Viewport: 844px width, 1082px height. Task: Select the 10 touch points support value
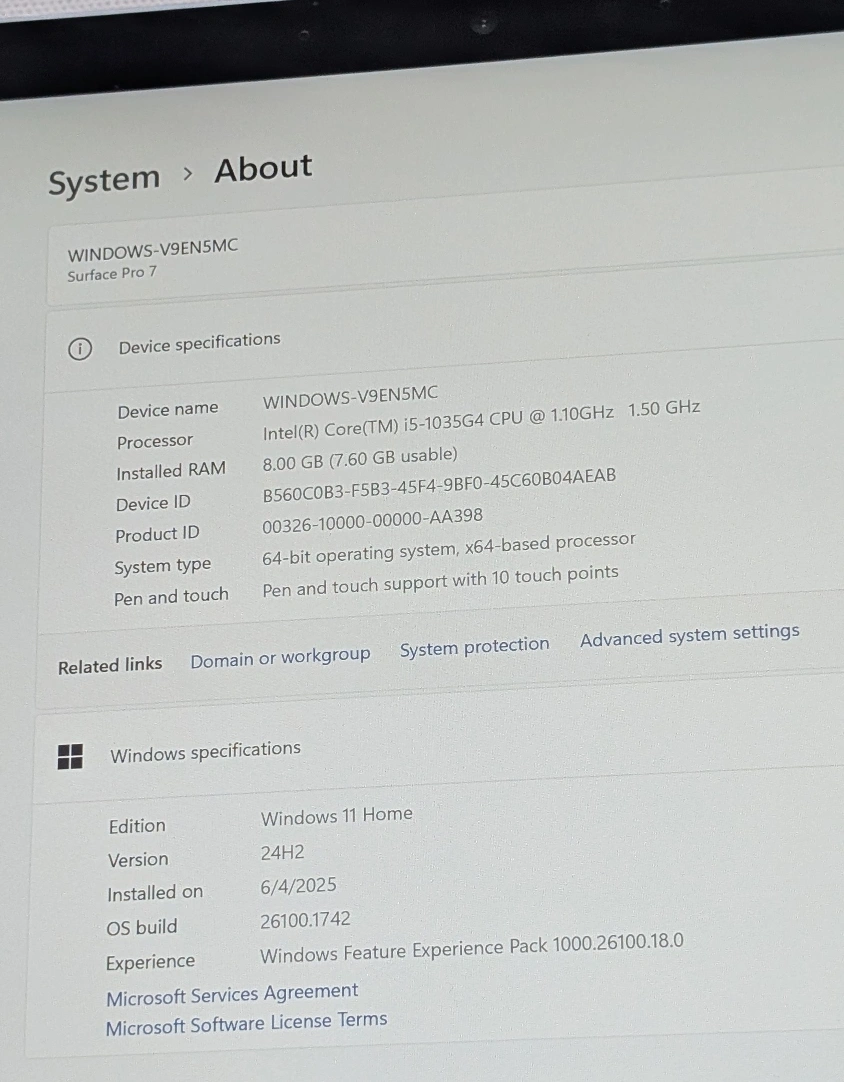440,581
